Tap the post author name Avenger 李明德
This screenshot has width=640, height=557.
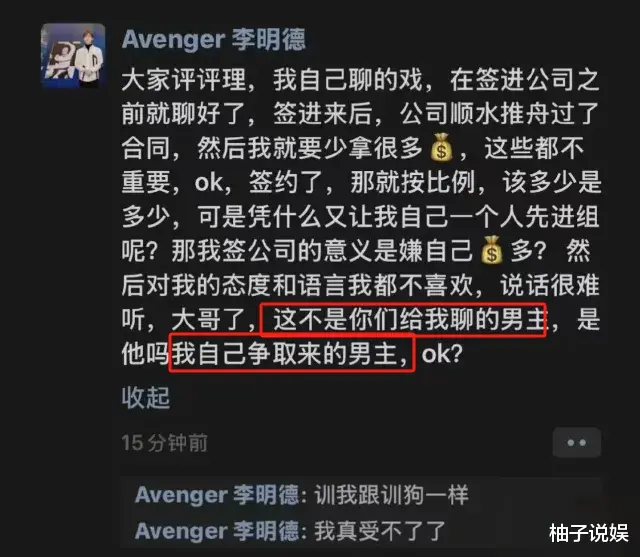click(x=213, y=40)
